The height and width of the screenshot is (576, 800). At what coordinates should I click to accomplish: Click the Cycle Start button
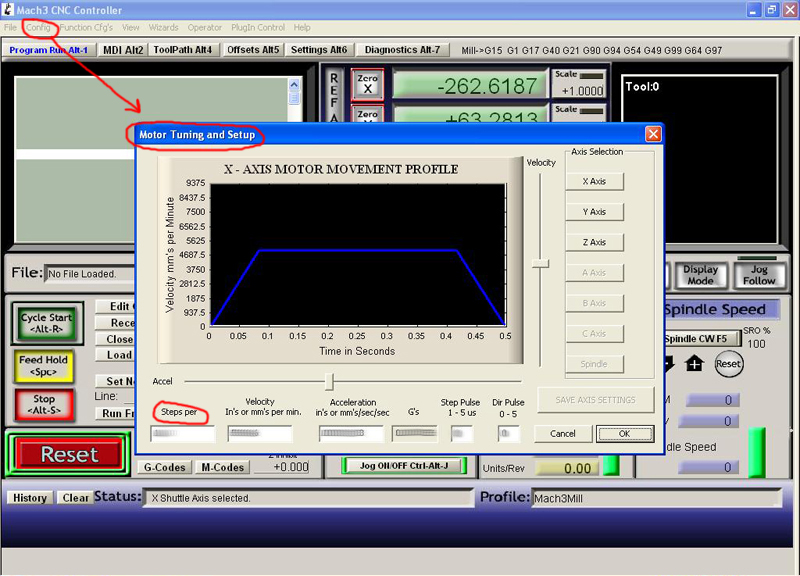47,323
